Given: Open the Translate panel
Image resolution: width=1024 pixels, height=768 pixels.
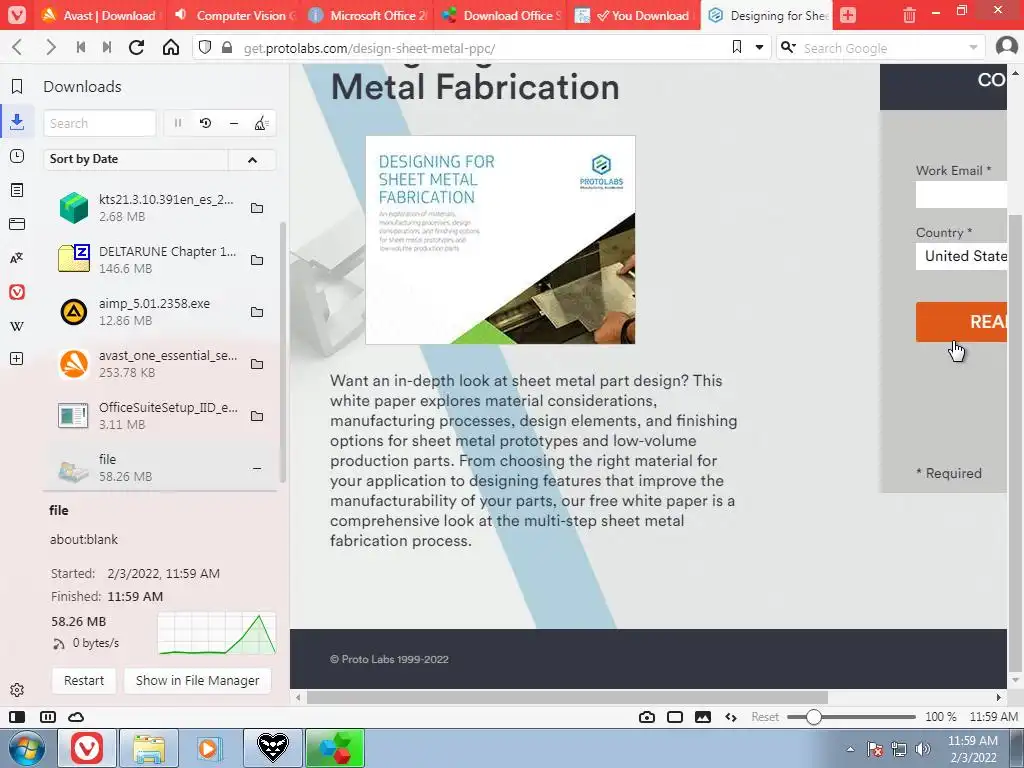Looking at the screenshot, I should pos(17,258).
